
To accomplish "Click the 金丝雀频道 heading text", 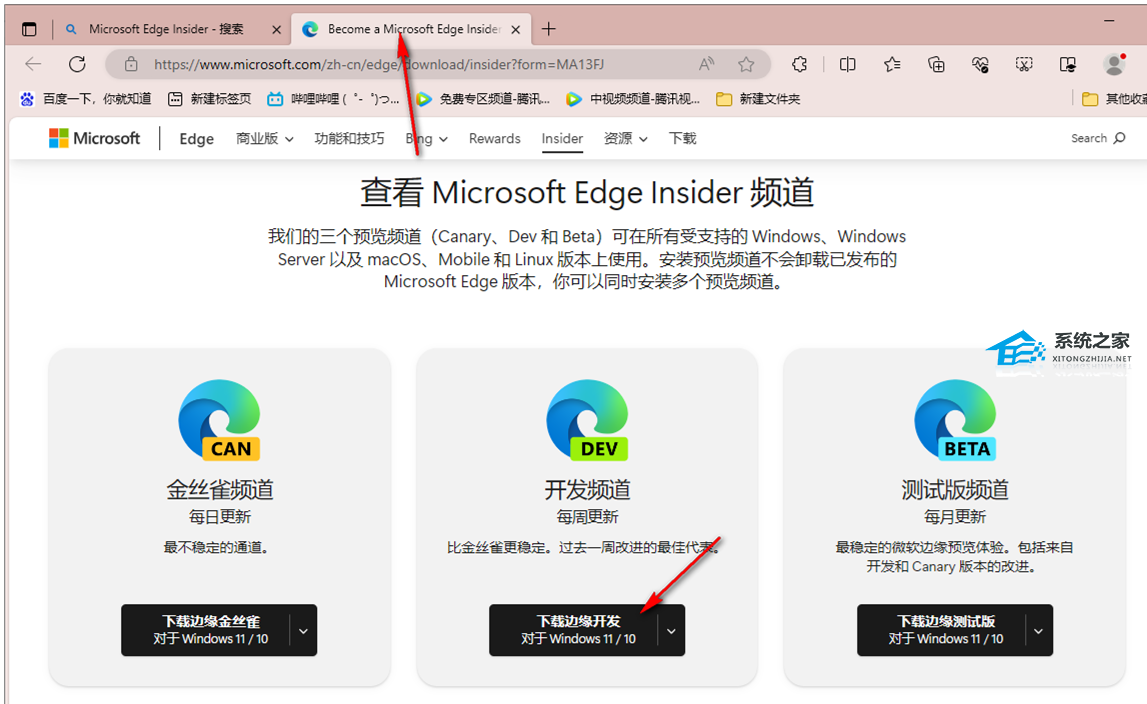I will pos(220,490).
